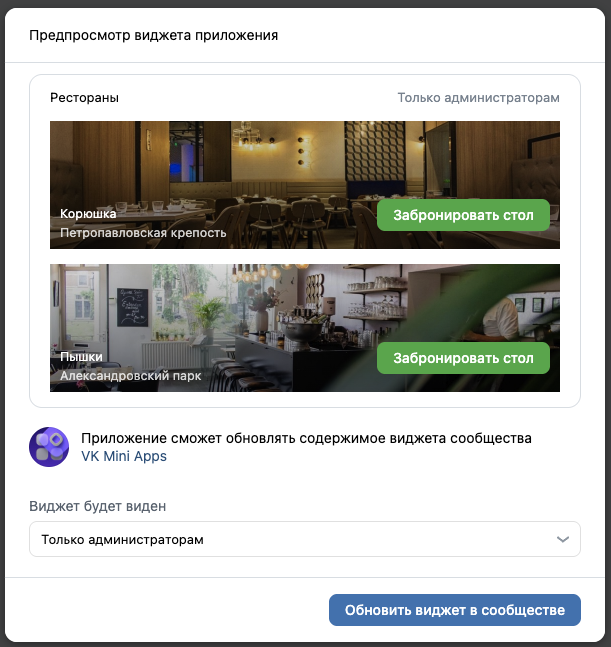Click the 'Петропавловская крепость' subtitle
The height and width of the screenshot is (647, 611).
143,233
